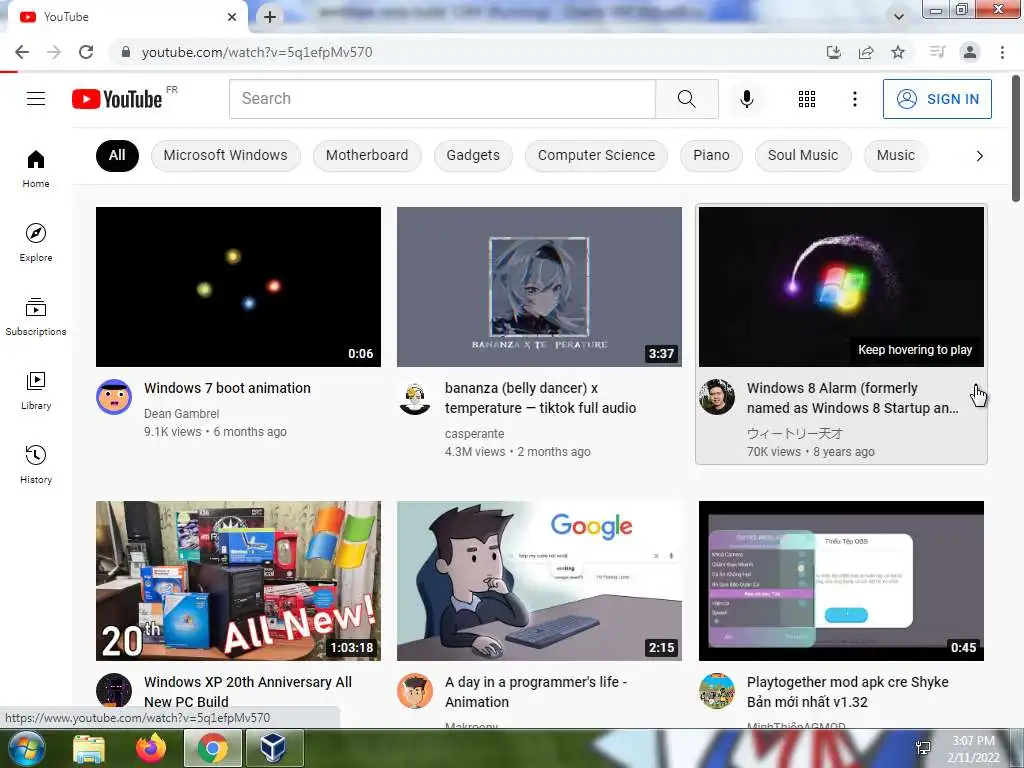Open the YouTube hamburger guide menu

[36, 99]
